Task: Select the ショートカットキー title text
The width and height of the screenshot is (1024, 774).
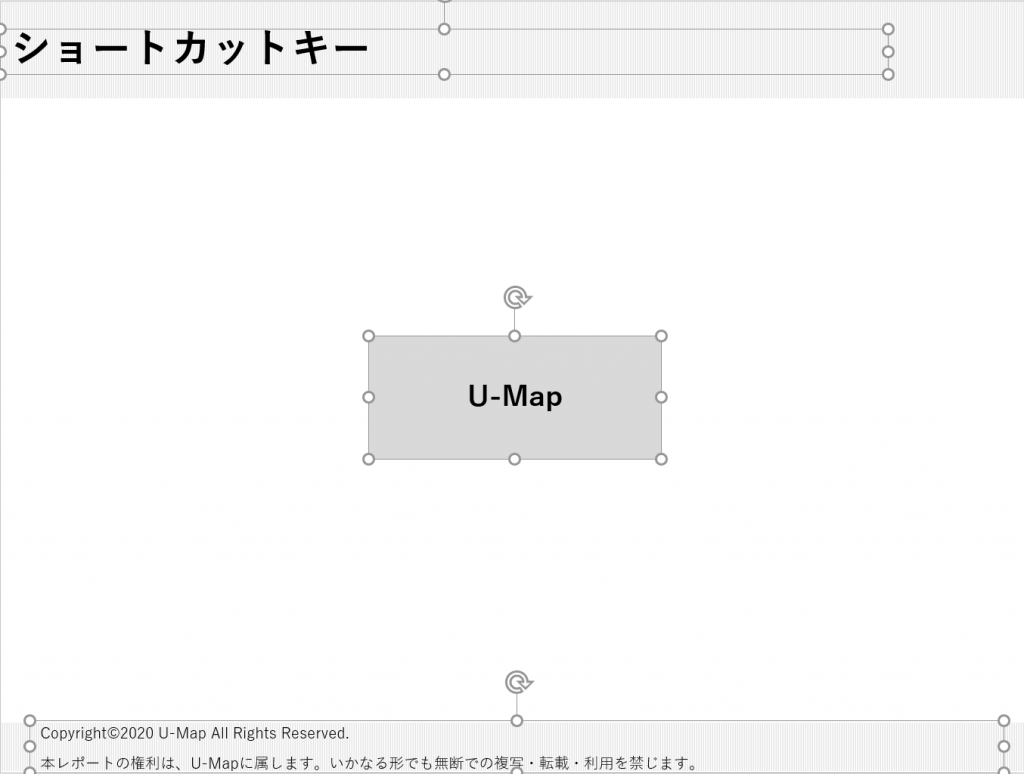Action: pos(191,50)
